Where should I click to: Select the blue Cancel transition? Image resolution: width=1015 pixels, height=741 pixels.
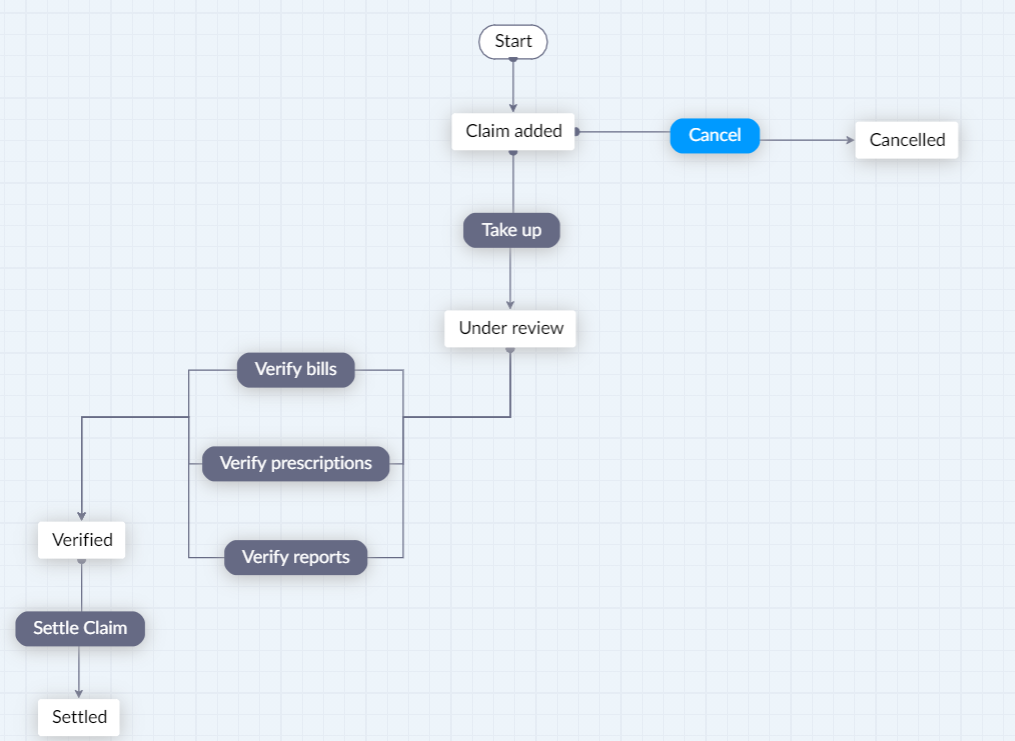pyautogui.click(x=714, y=135)
